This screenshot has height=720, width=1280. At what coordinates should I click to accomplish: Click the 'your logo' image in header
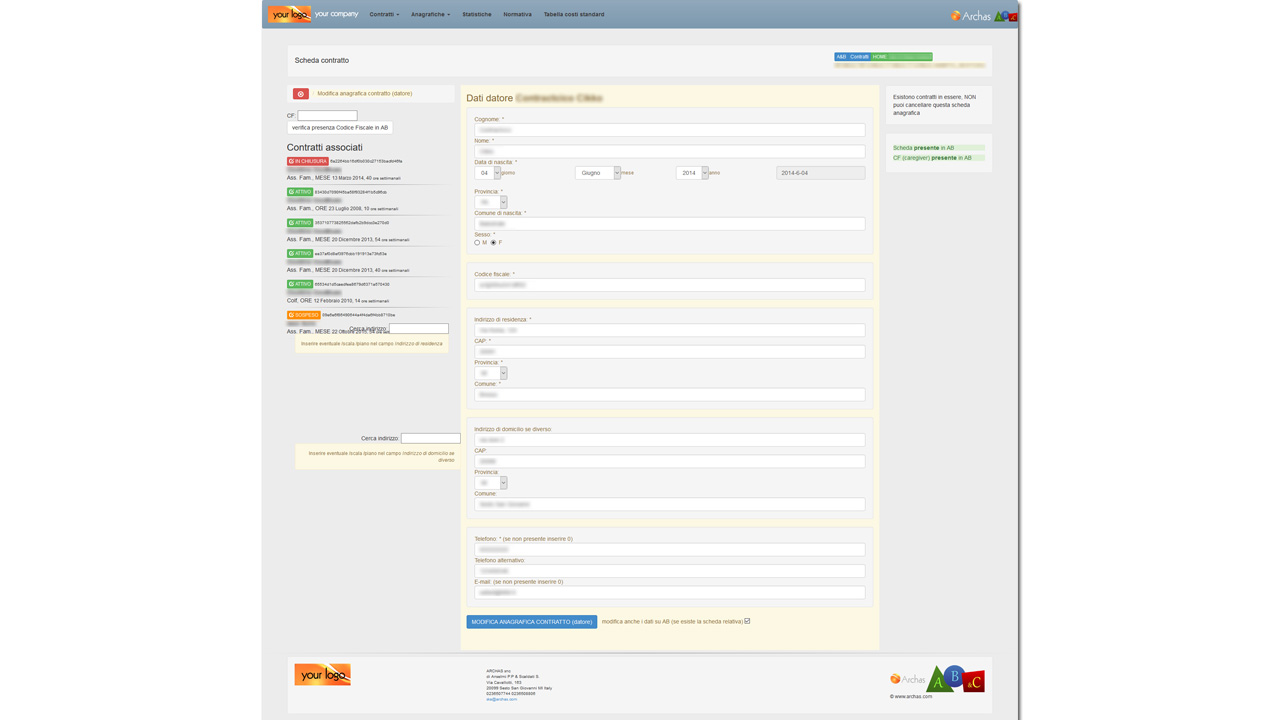(289, 14)
